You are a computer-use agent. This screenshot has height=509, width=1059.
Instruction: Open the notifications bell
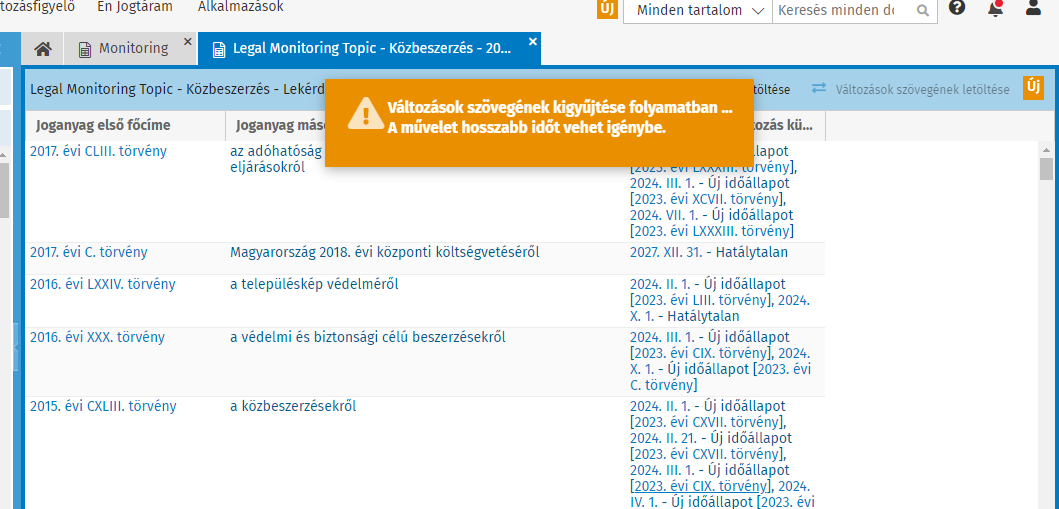pos(995,9)
